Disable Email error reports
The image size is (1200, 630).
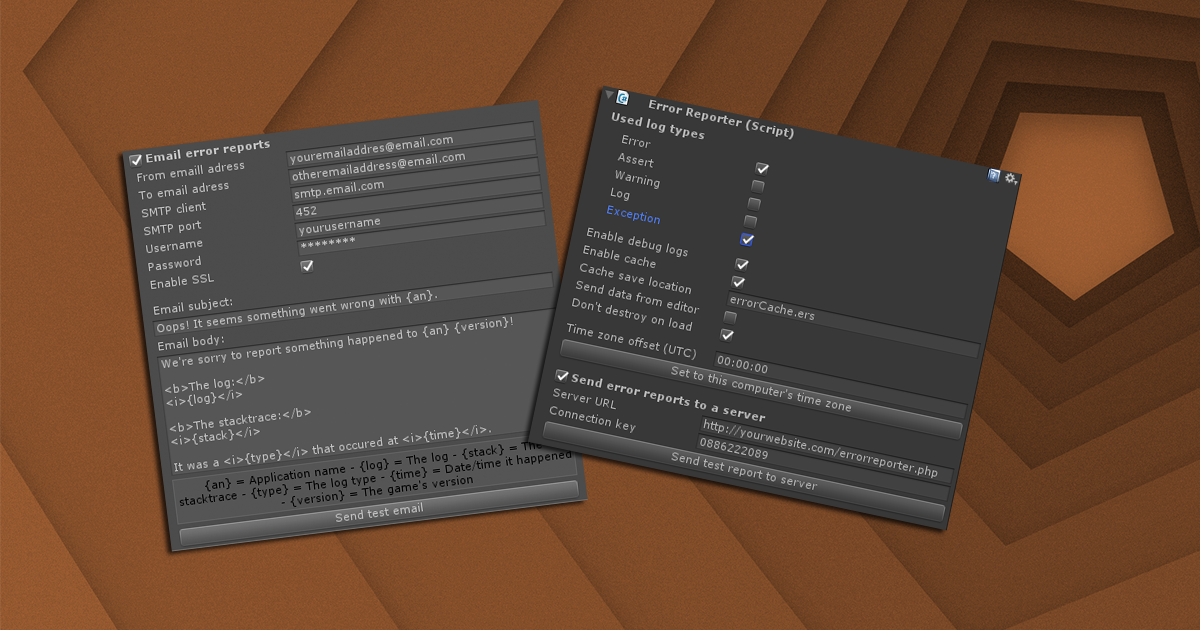(134, 161)
